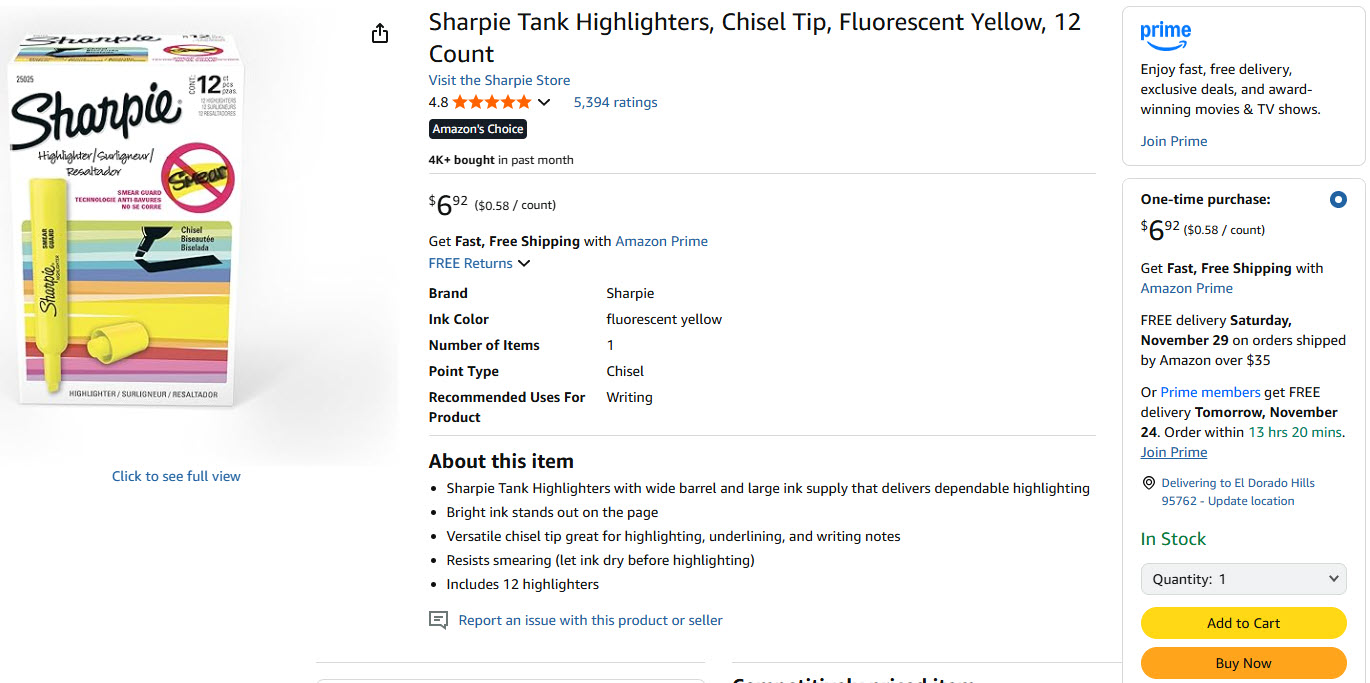Click the orange star rating icons
The image size is (1370, 683).
click(x=492, y=102)
